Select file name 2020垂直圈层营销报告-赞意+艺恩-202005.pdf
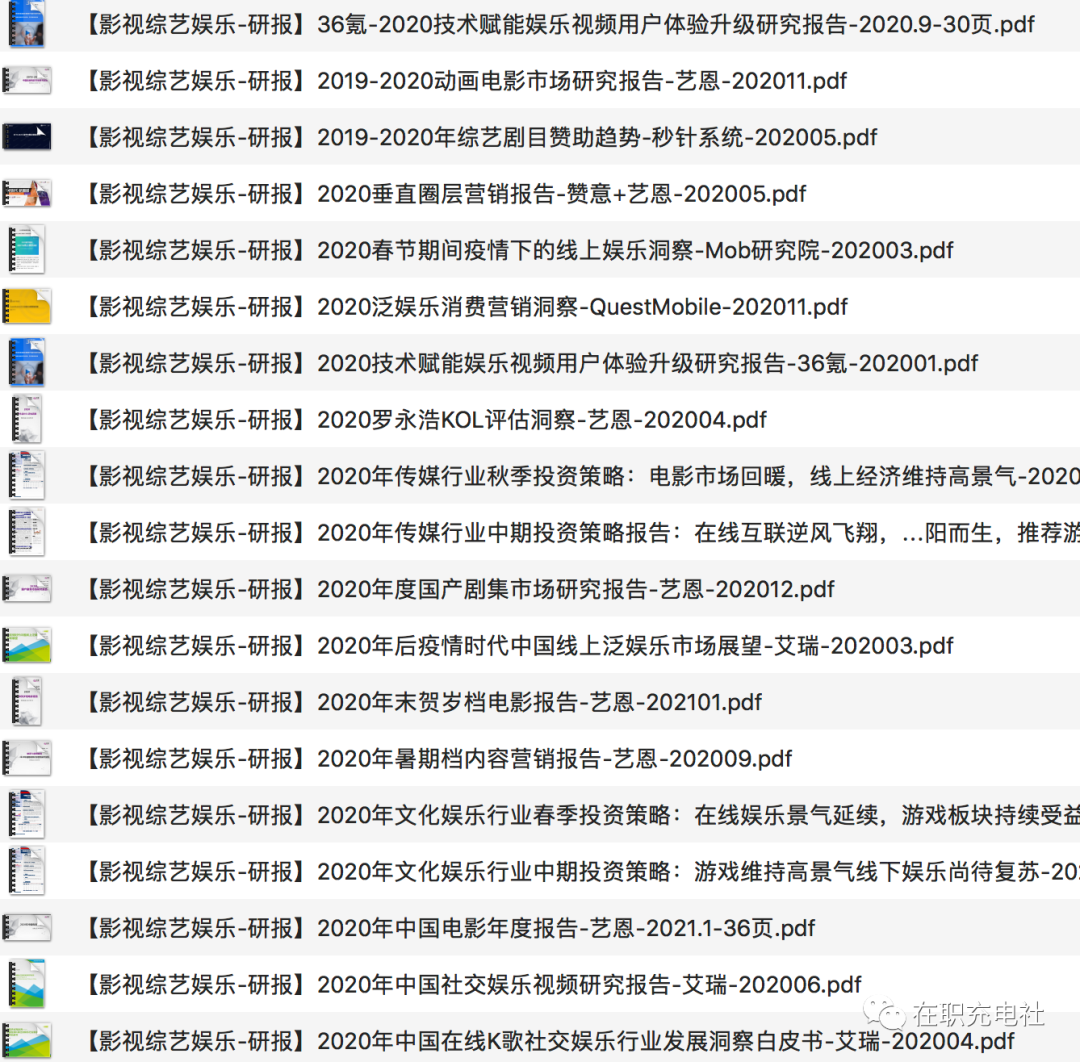This screenshot has width=1080, height=1062. click(444, 194)
